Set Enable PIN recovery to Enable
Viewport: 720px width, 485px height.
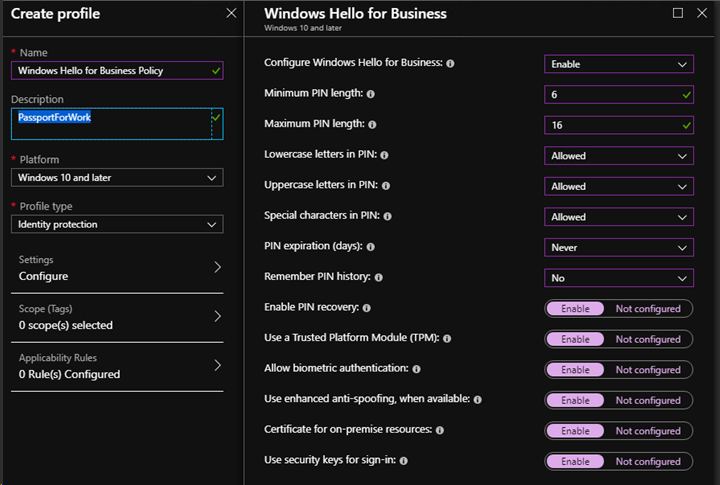(575, 309)
